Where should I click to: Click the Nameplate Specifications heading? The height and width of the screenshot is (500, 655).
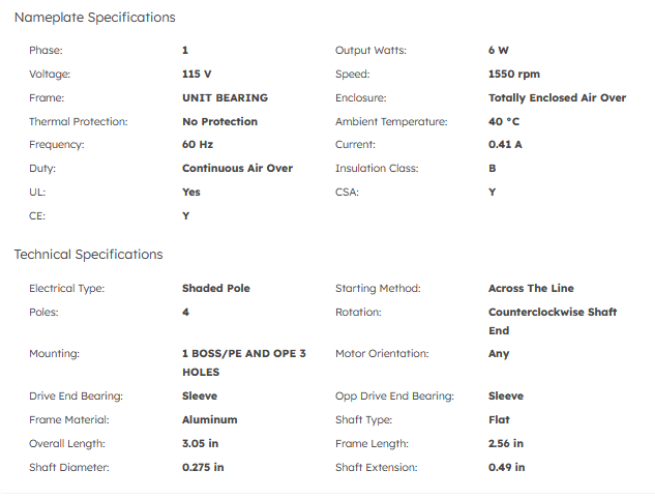[95, 17]
